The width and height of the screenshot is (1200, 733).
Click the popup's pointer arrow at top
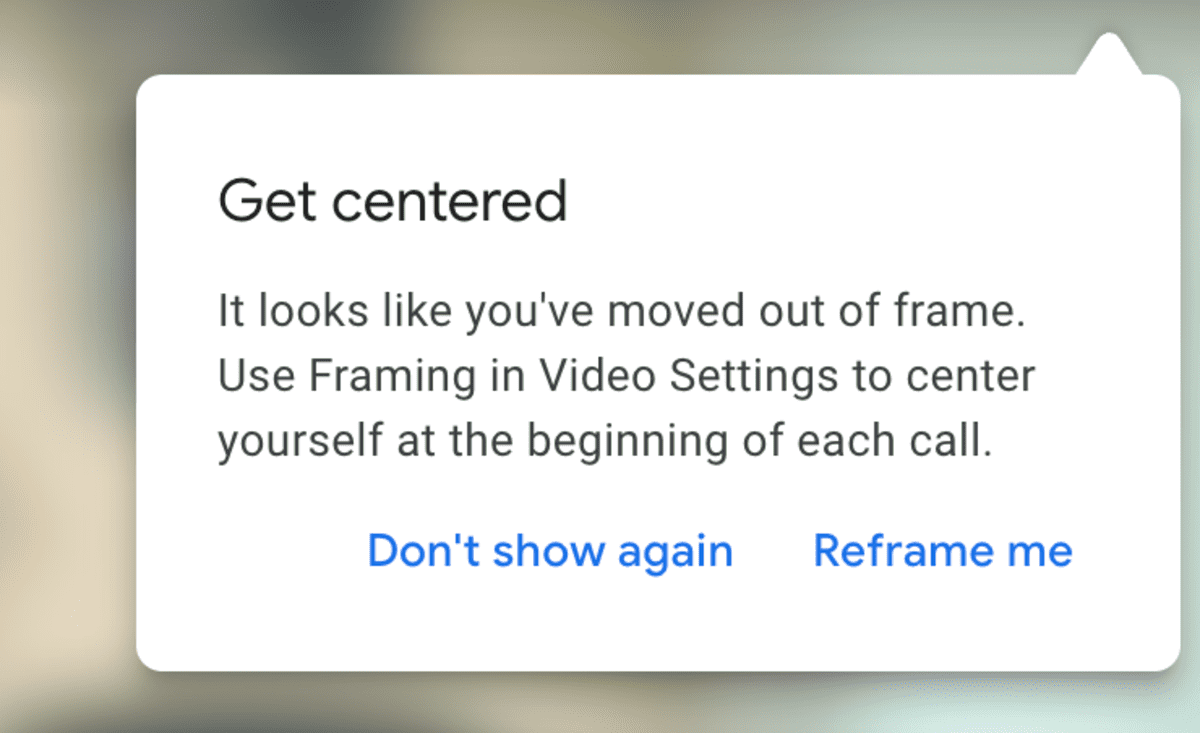click(x=1108, y=55)
